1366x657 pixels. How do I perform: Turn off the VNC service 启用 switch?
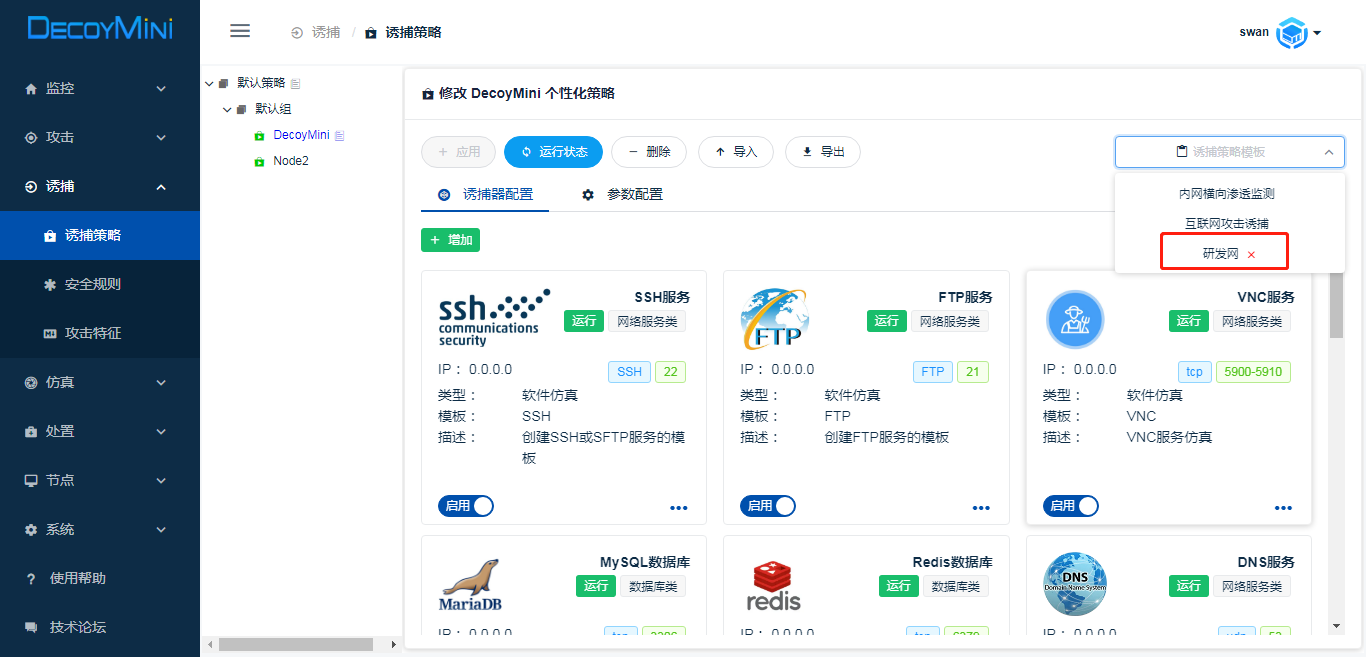pos(1070,506)
